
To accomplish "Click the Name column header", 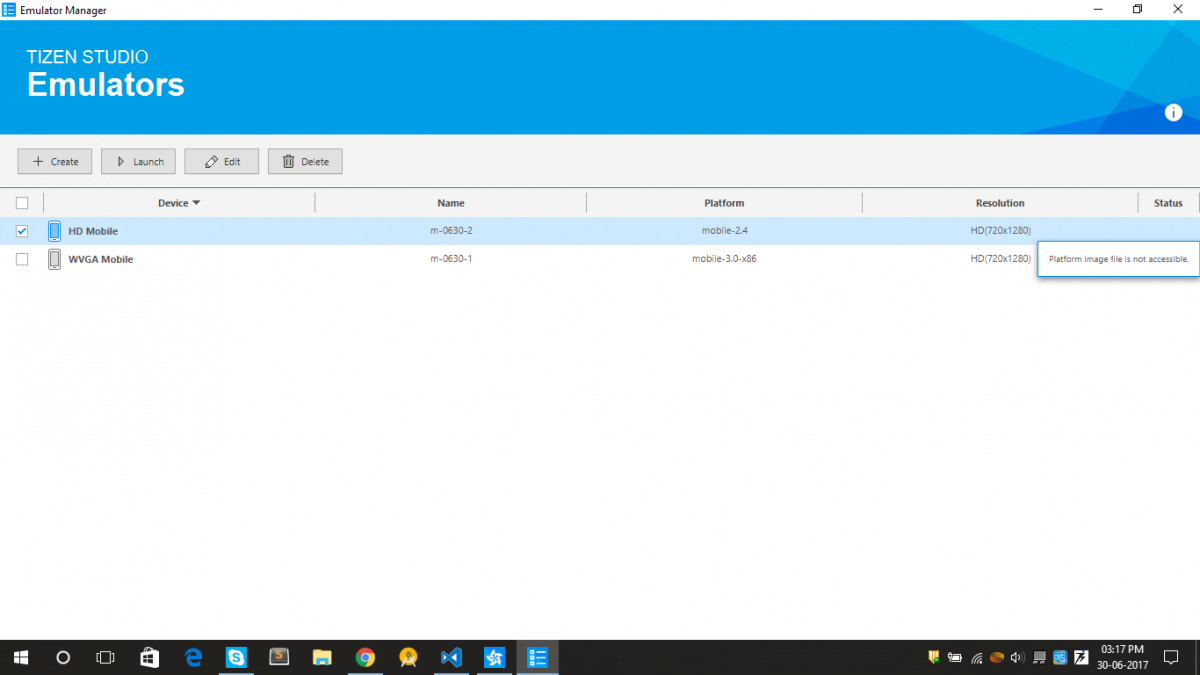I will pos(450,203).
